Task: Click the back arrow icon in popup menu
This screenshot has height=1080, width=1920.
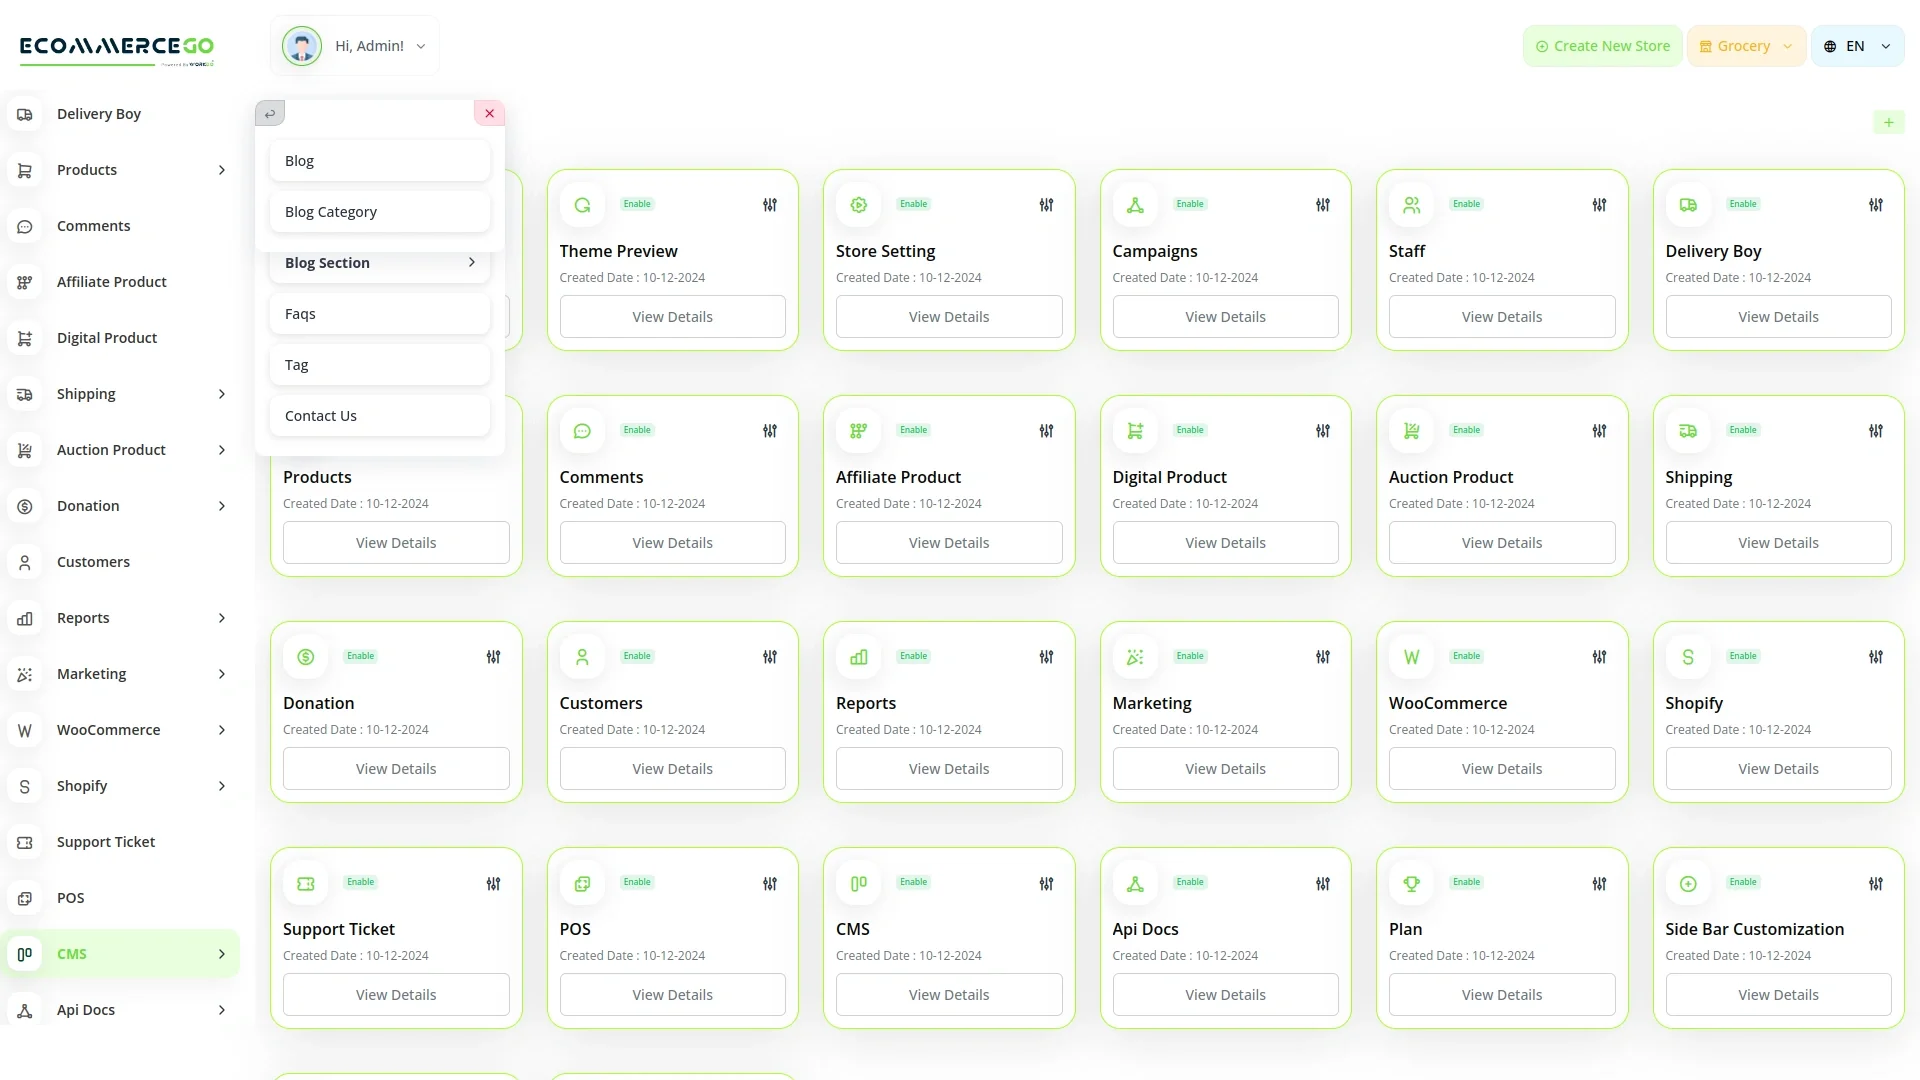Action: 270,114
